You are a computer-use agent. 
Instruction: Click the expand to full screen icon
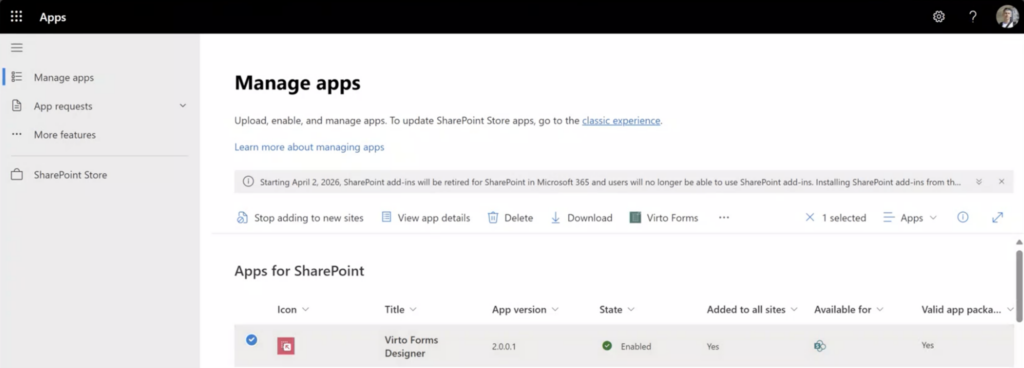pyautogui.click(x=997, y=217)
